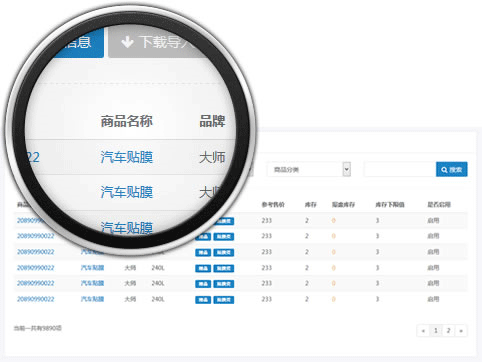Go to the previous page with «
The height and width of the screenshot is (362, 482).
(423, 331)
